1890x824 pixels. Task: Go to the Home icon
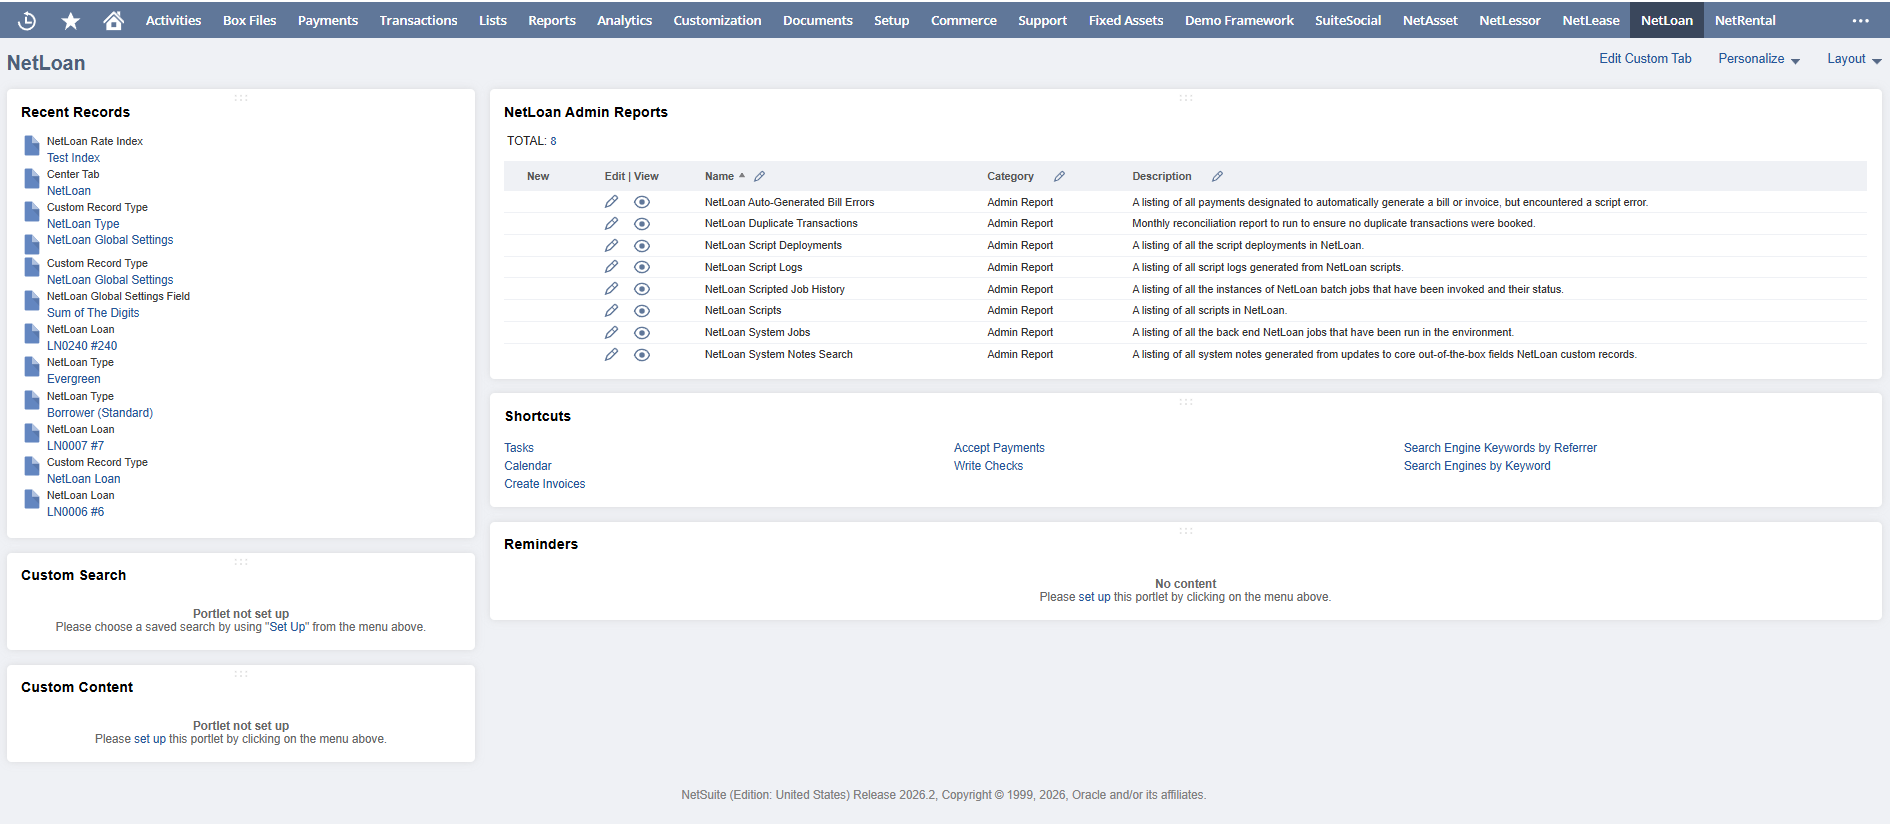(114, 20)
